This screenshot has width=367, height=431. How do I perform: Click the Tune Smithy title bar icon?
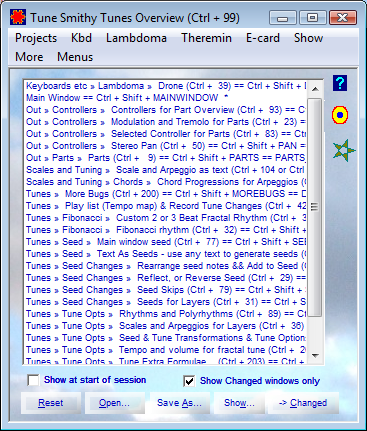pos(18,17)
